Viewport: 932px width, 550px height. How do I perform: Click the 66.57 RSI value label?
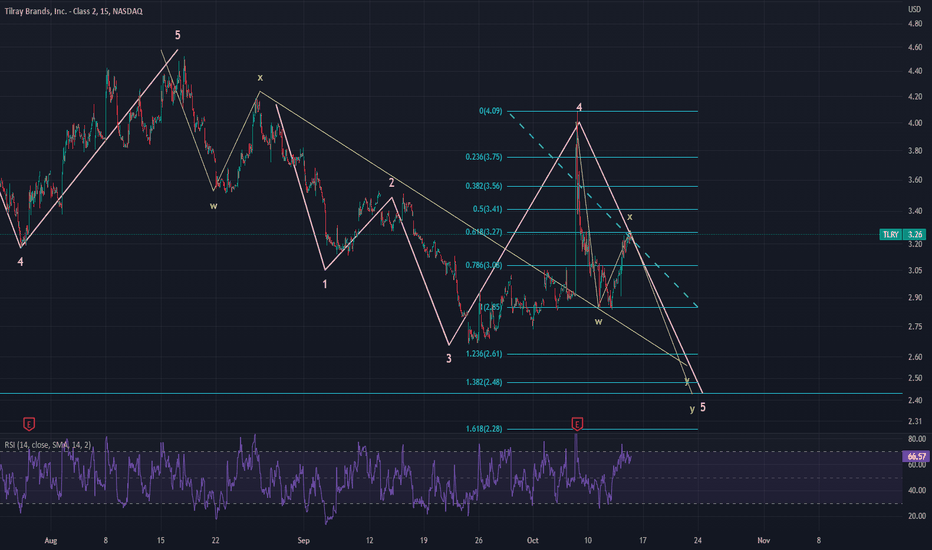915,457
